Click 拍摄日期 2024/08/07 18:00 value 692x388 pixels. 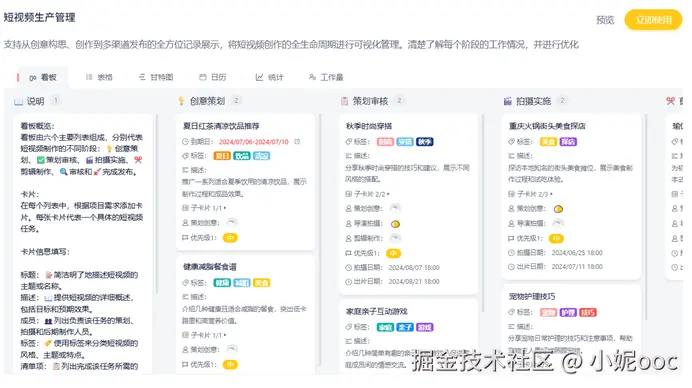coord(414,267)
